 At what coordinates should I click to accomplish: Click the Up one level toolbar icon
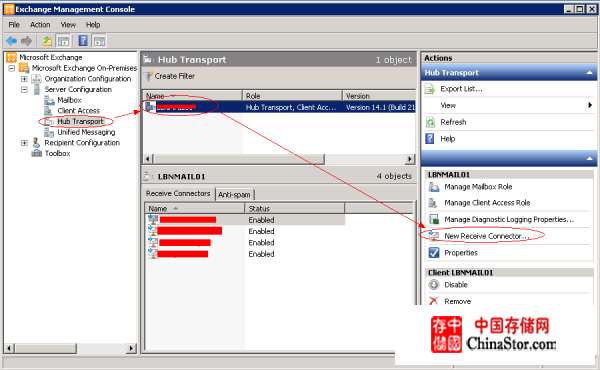(x=47, y=41)
